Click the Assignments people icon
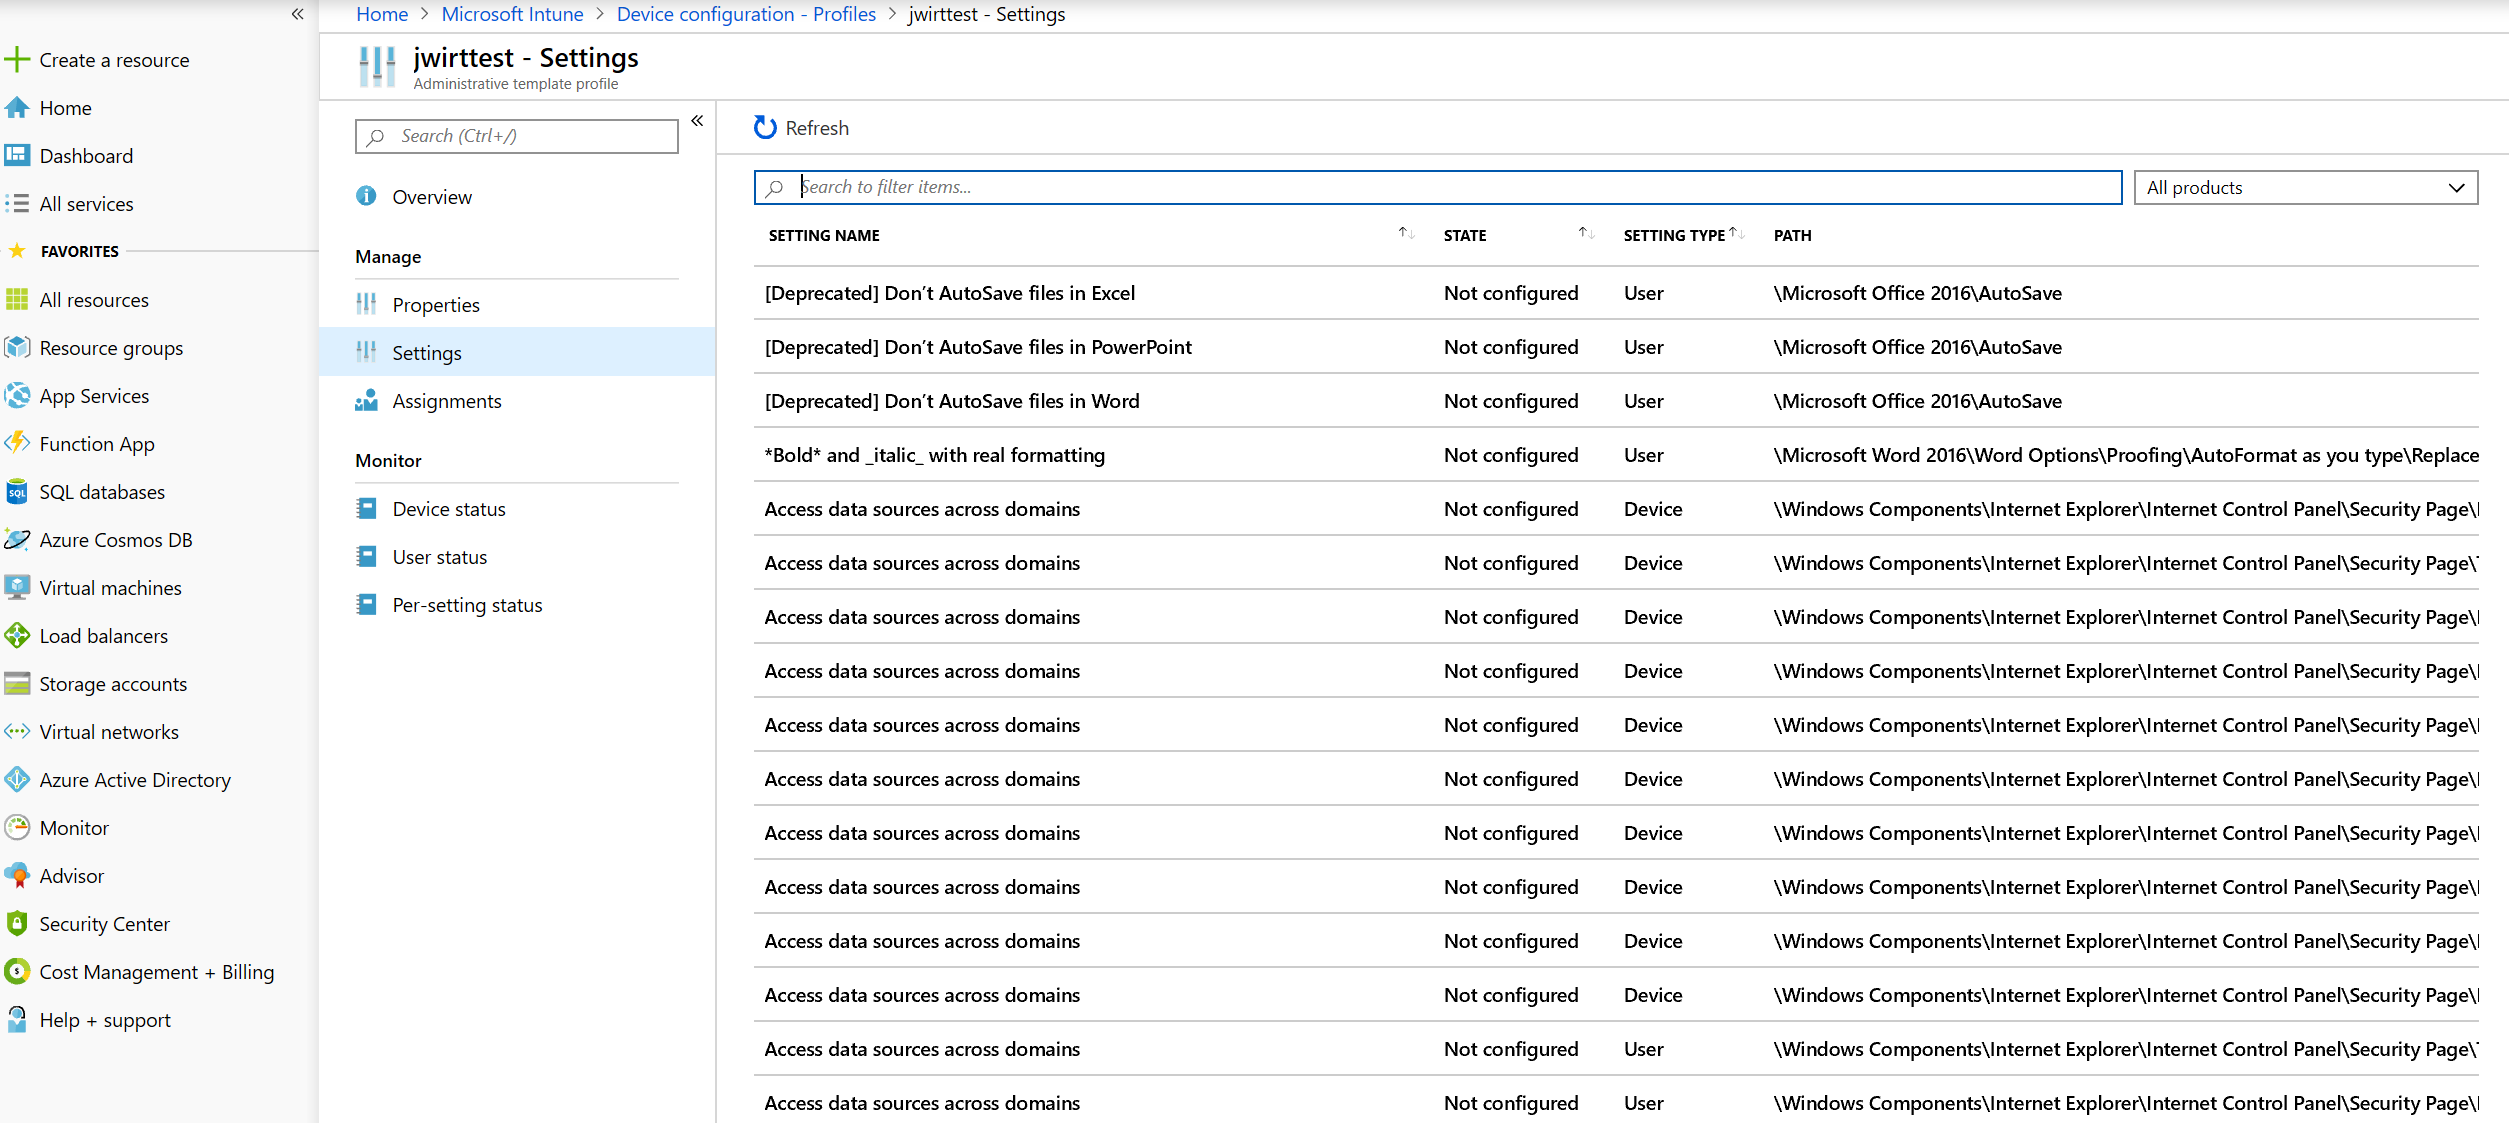The width and height of the screenshot is (2509, 1123). click(366, 401)
